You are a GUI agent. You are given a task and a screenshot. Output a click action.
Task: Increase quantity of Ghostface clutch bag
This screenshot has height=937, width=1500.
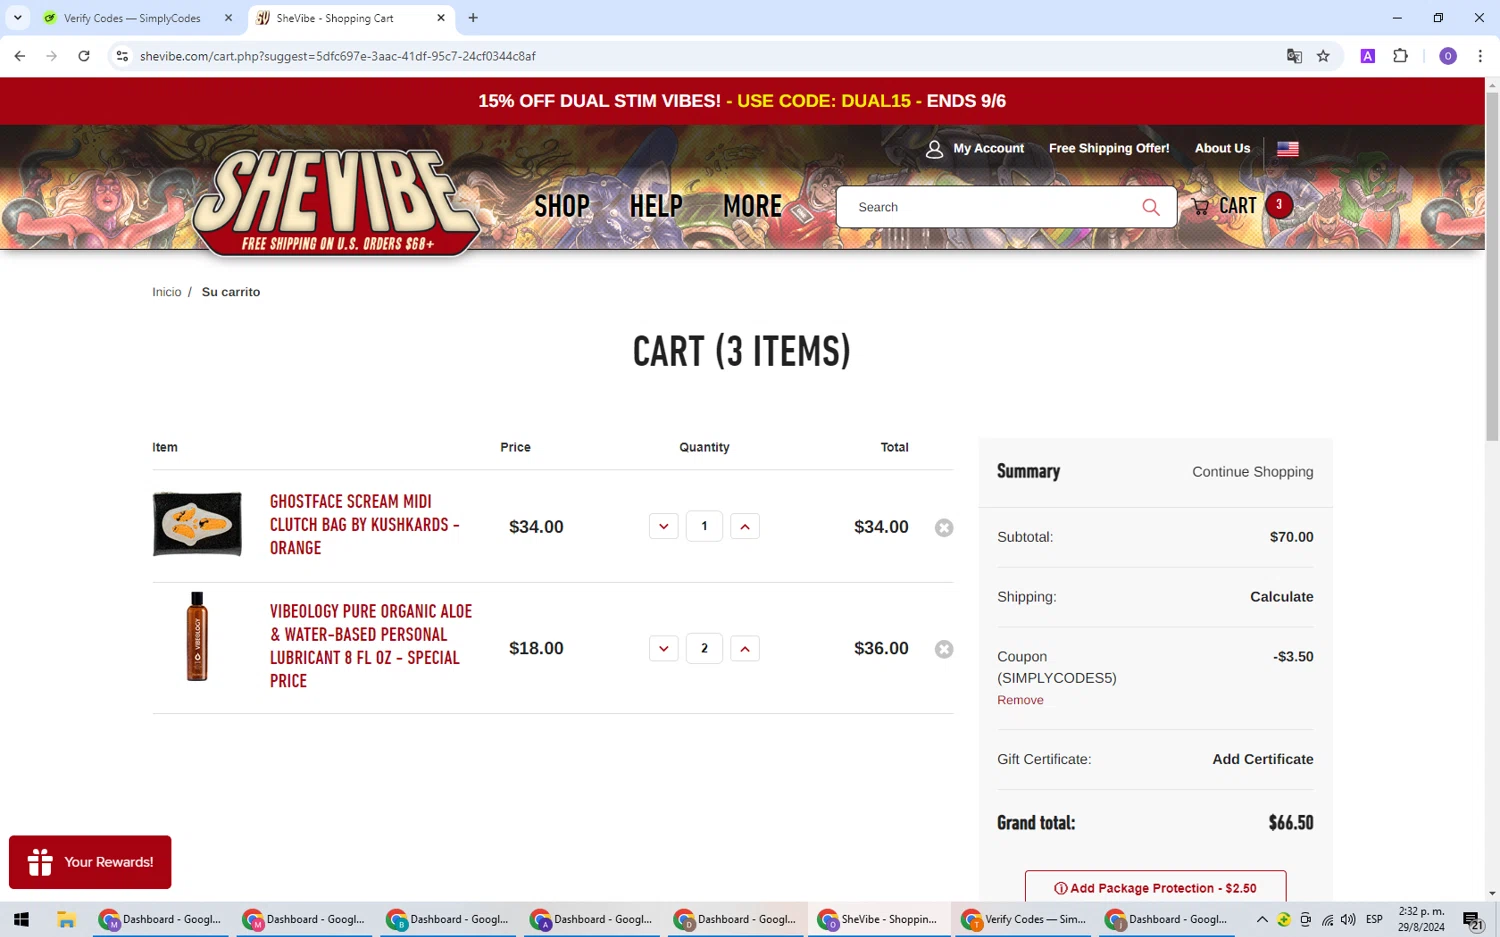tap(745, 527)
